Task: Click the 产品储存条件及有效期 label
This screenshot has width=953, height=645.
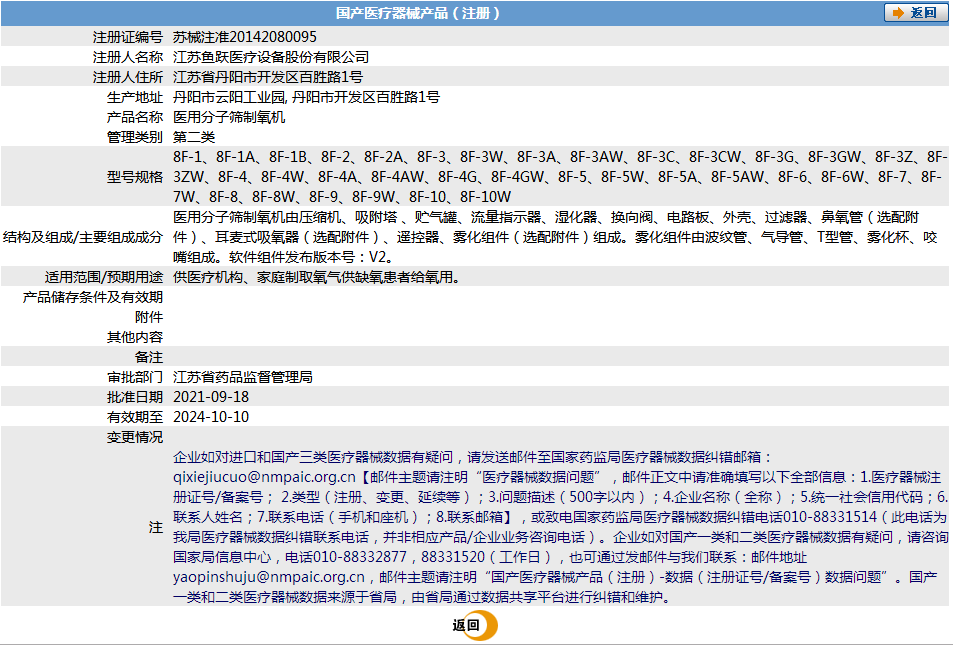Action: (x=93, y=297)
